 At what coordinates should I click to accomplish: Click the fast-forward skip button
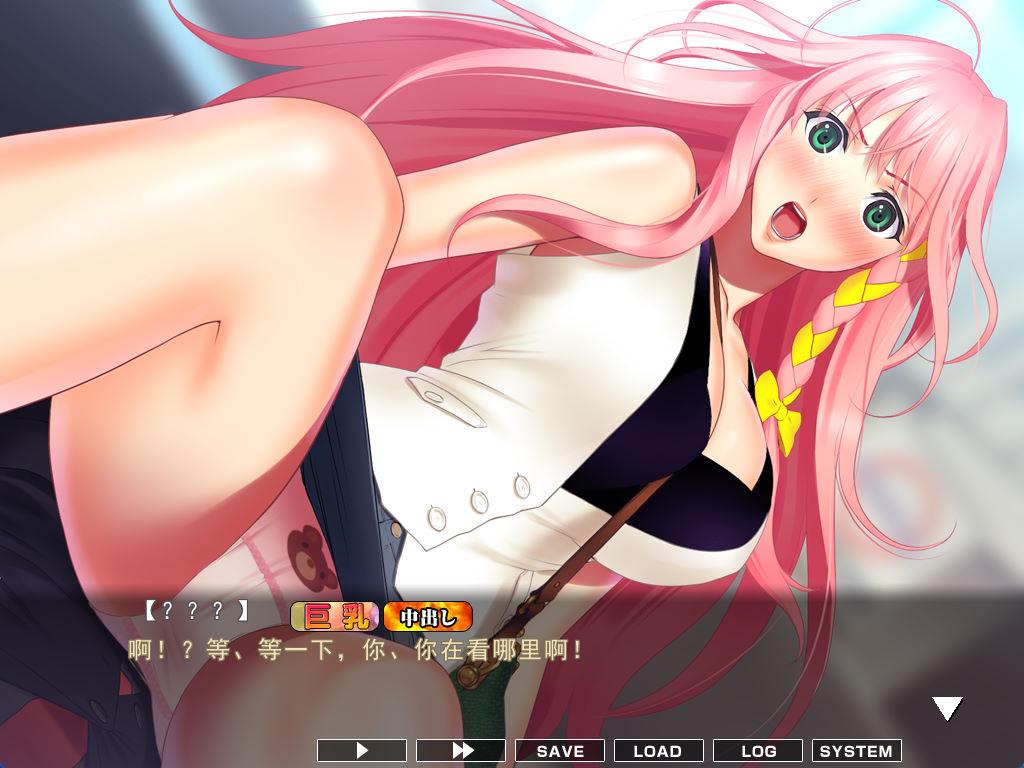click(x=461, y=750)
